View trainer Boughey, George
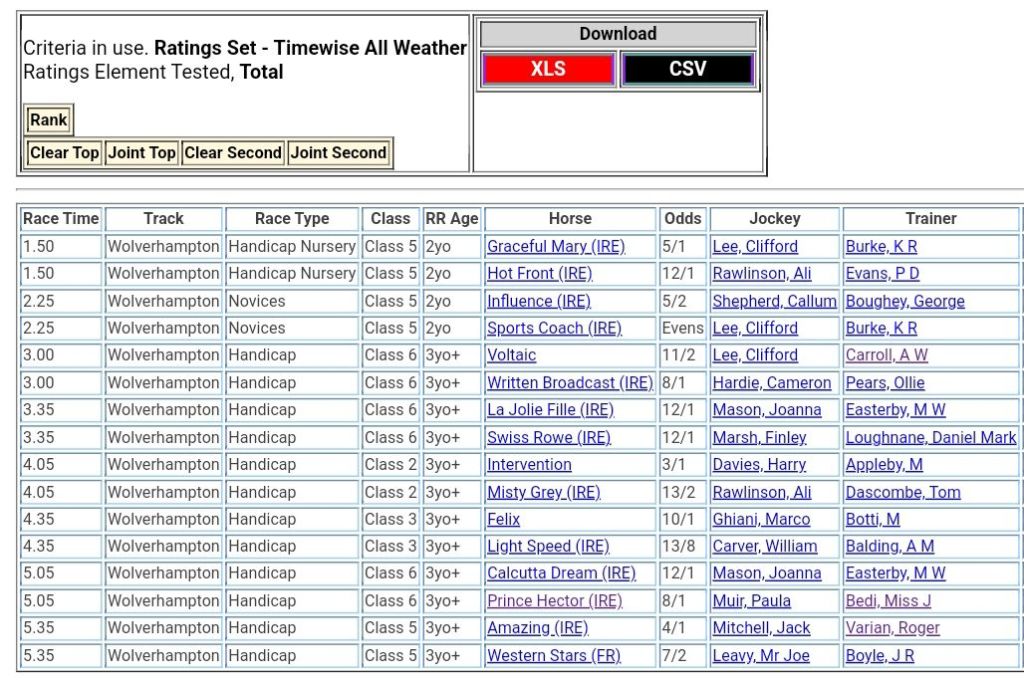 click(x=904, y=301)
